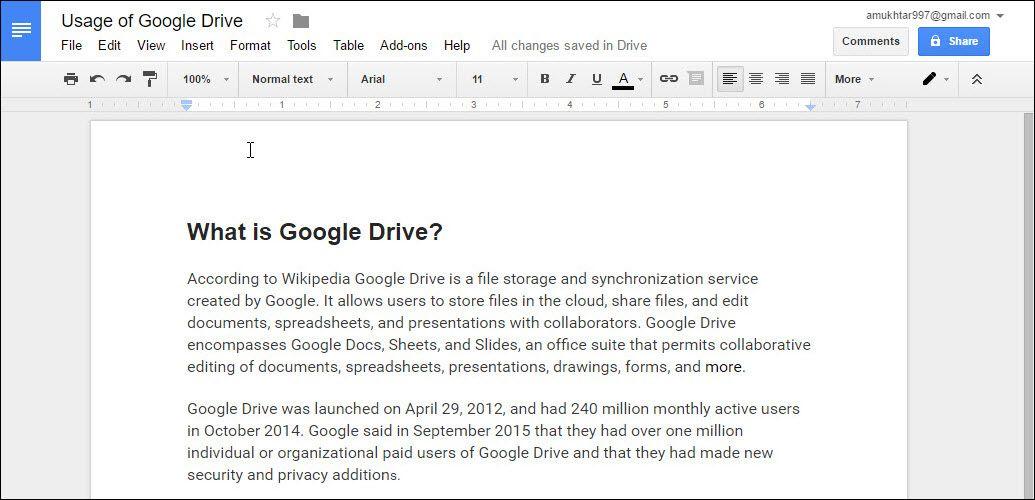Viewport: 1035px width, 500px height.
Task: Set left text alignment
Action: (x=730, y=79)
